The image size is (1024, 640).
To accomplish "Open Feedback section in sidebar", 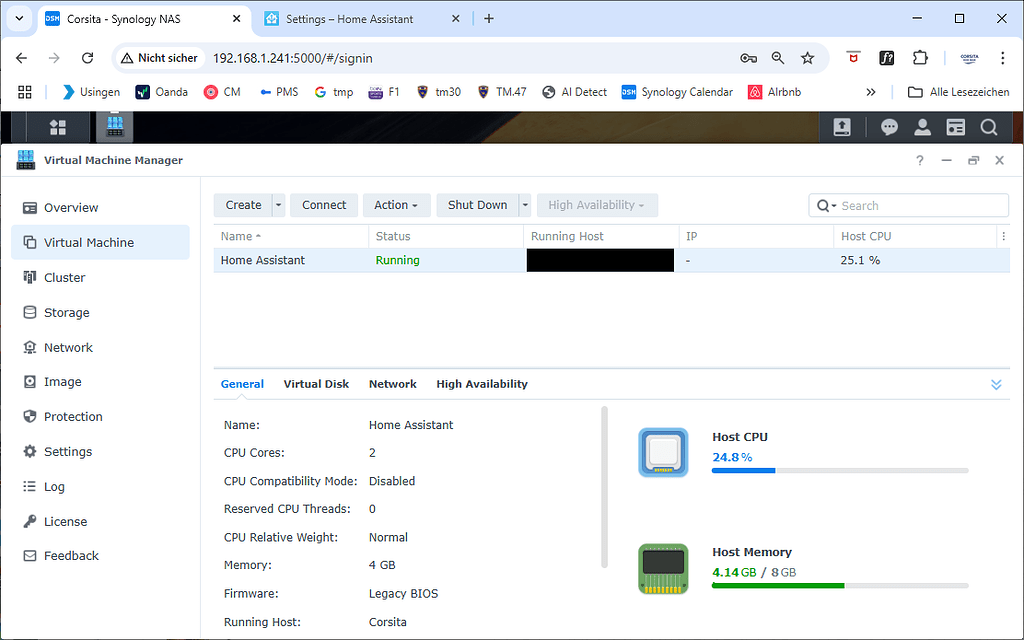I will tap(101, 556).
